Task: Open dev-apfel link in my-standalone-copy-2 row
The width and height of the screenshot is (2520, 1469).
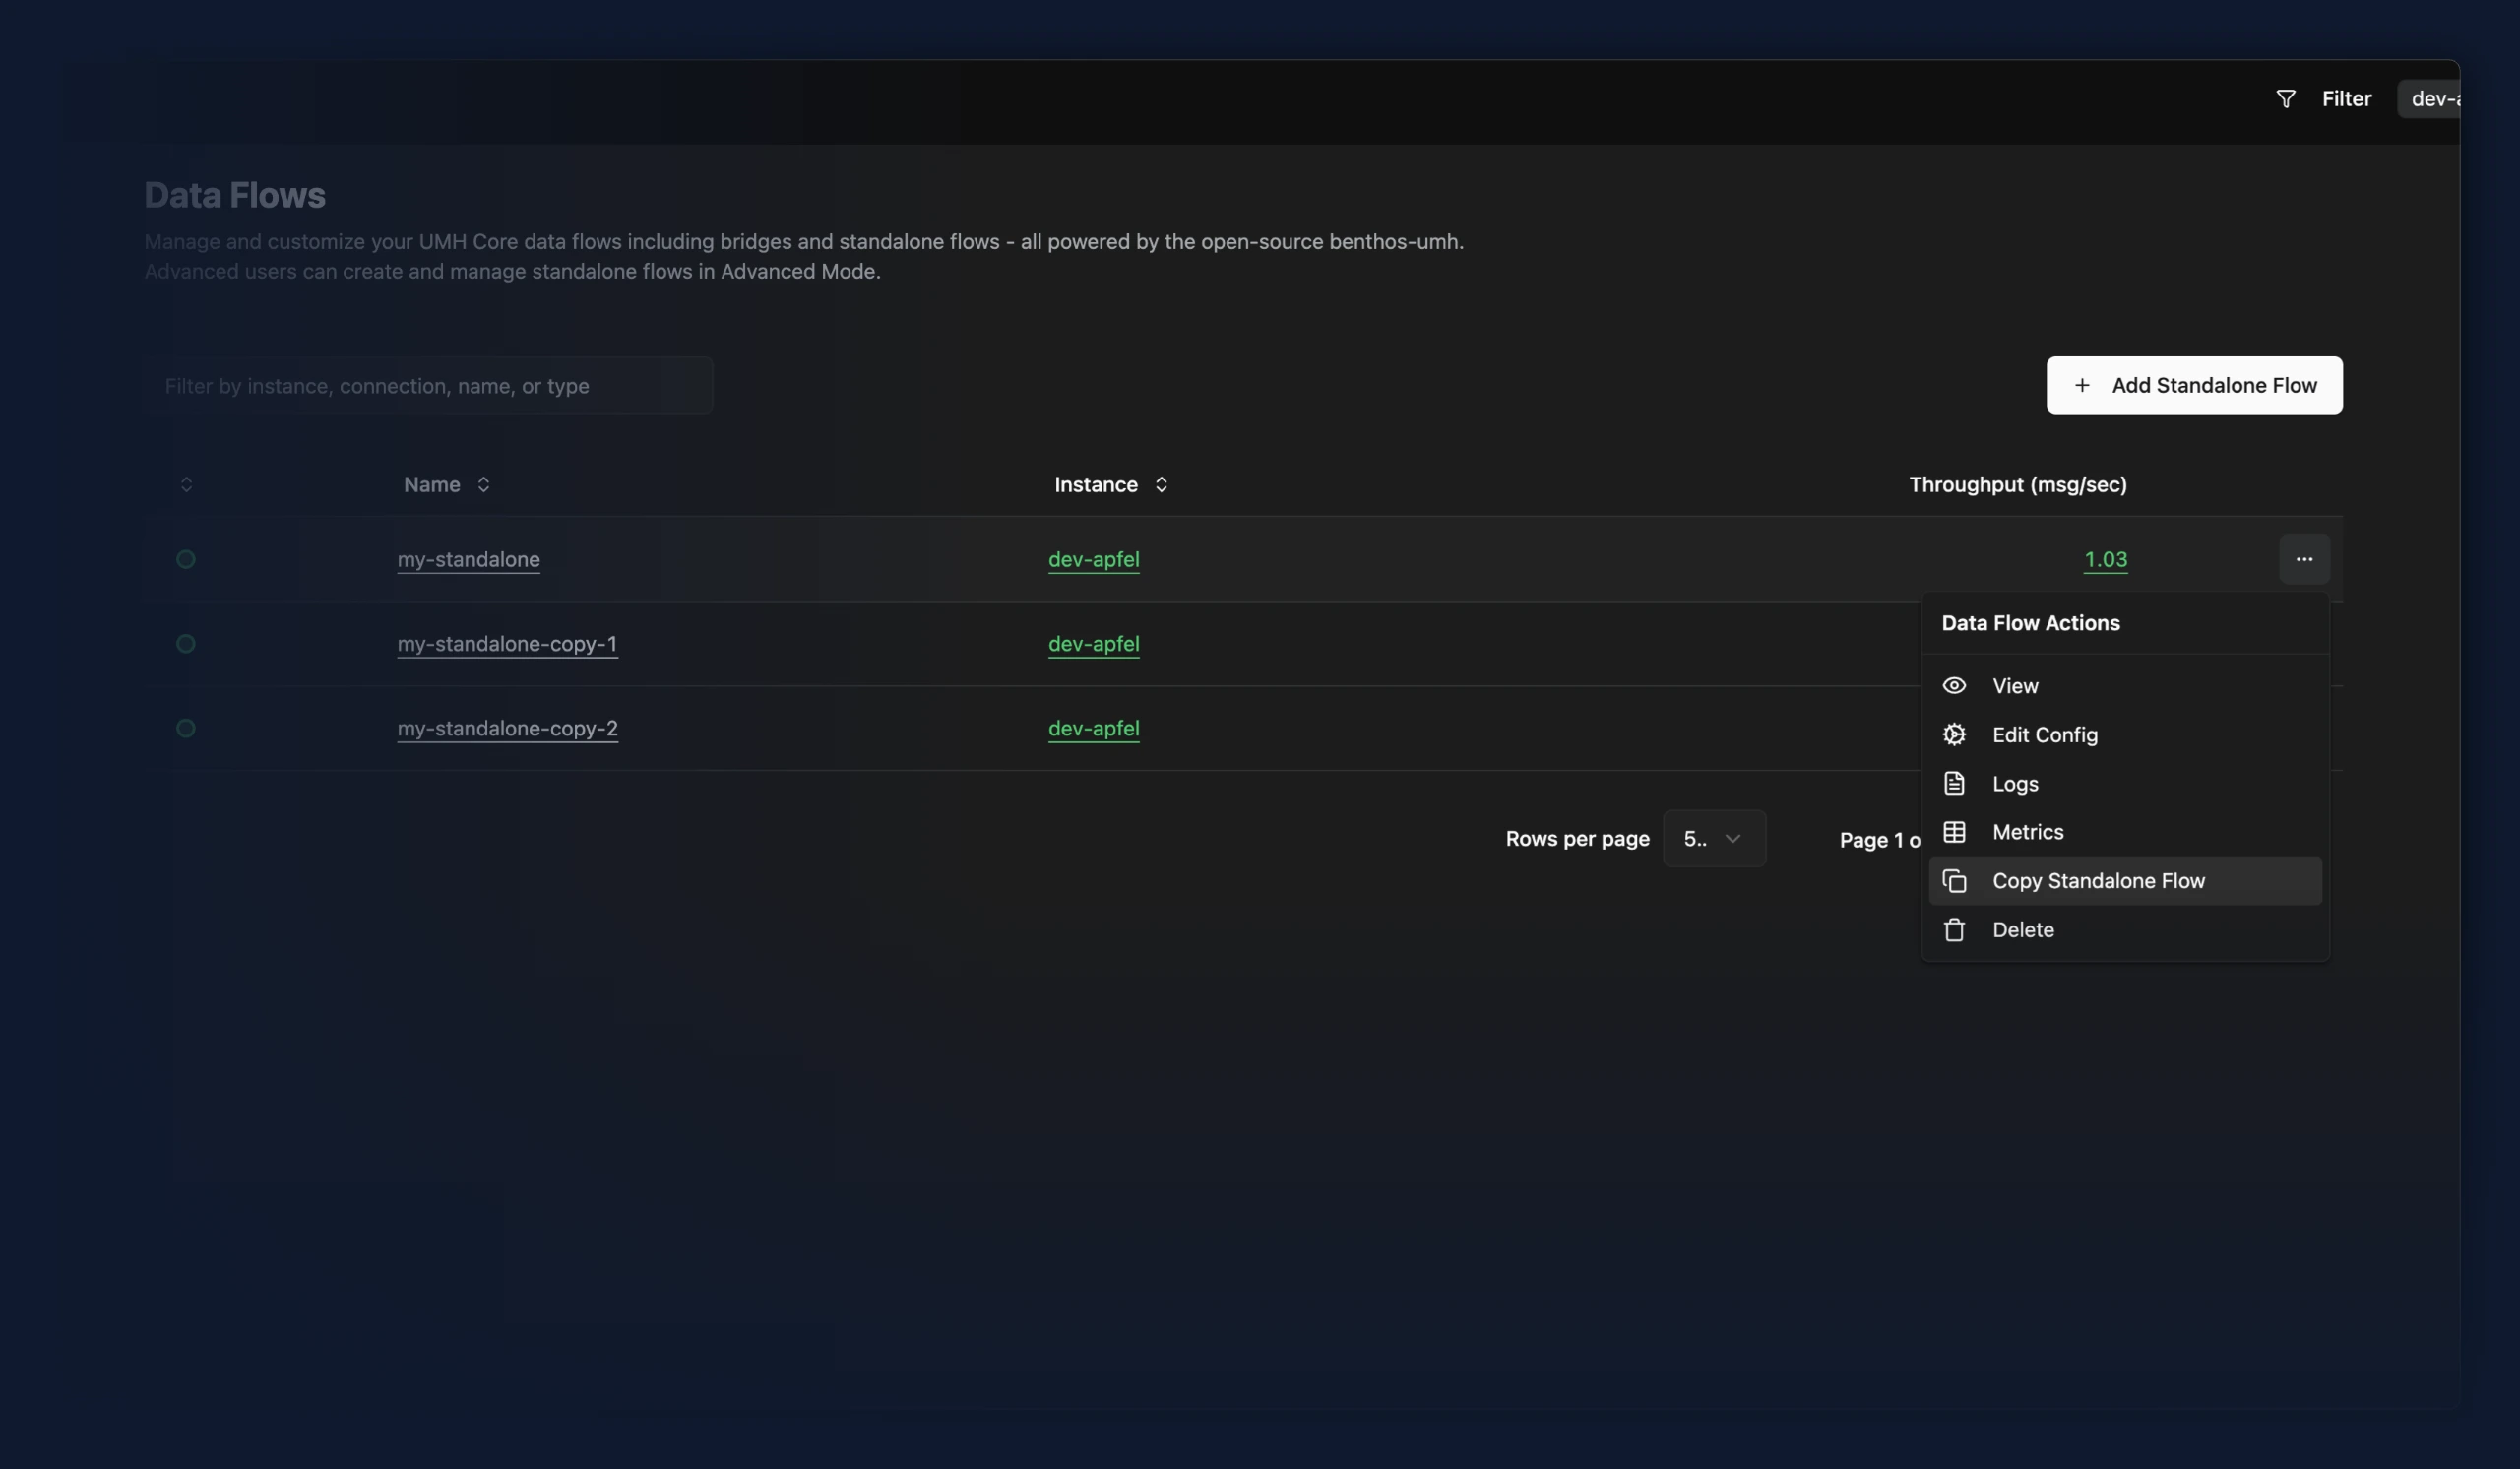Action: pyautogui.click(x=1093, y=728)
